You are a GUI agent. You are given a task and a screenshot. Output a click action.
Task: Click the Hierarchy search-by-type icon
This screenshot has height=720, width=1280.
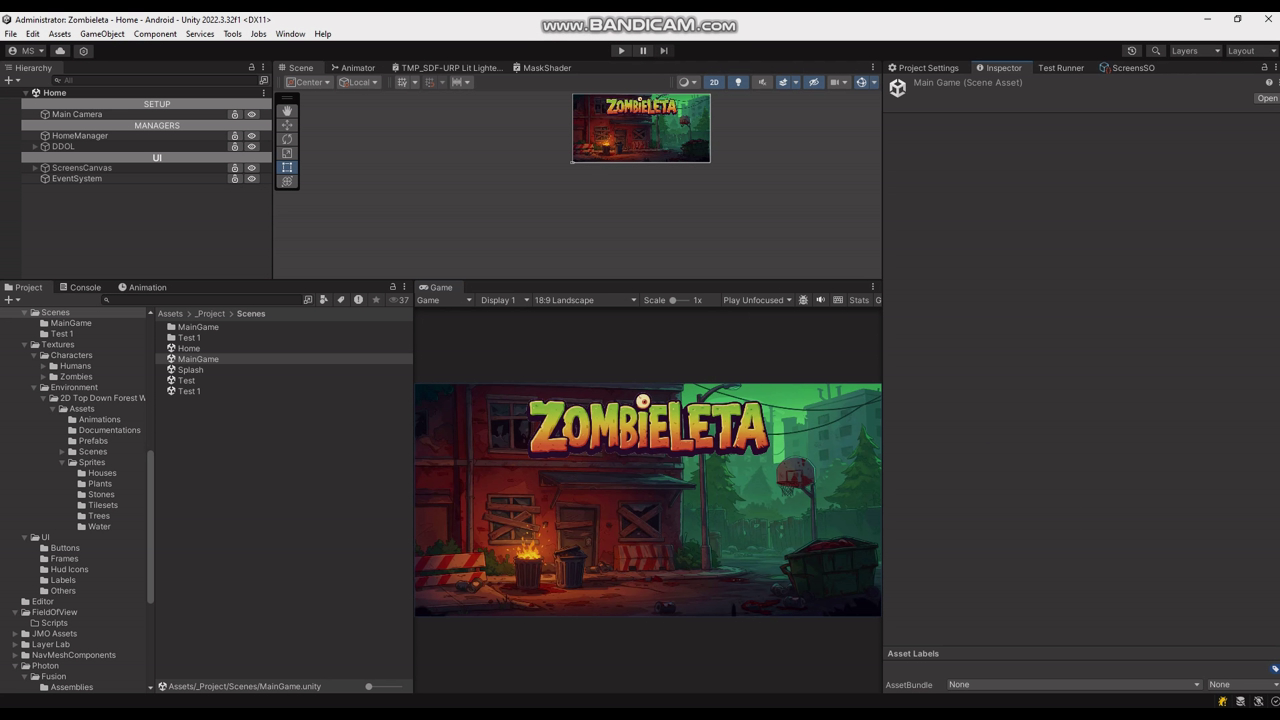[264, 80]
